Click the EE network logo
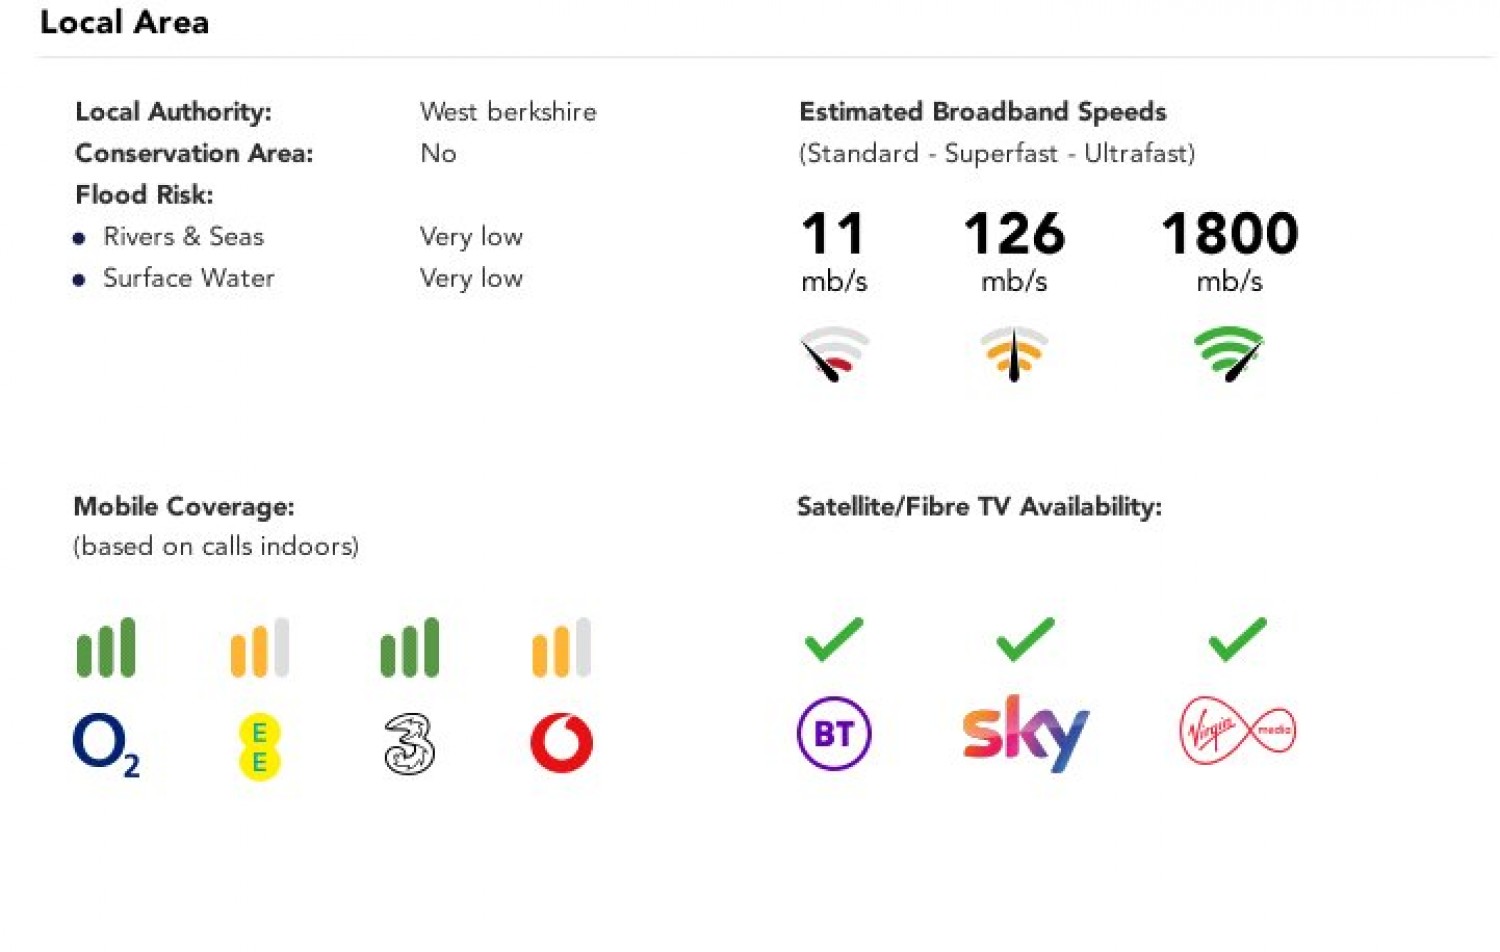The width and height of the screenshot is (1500, 952). [259, 747]
